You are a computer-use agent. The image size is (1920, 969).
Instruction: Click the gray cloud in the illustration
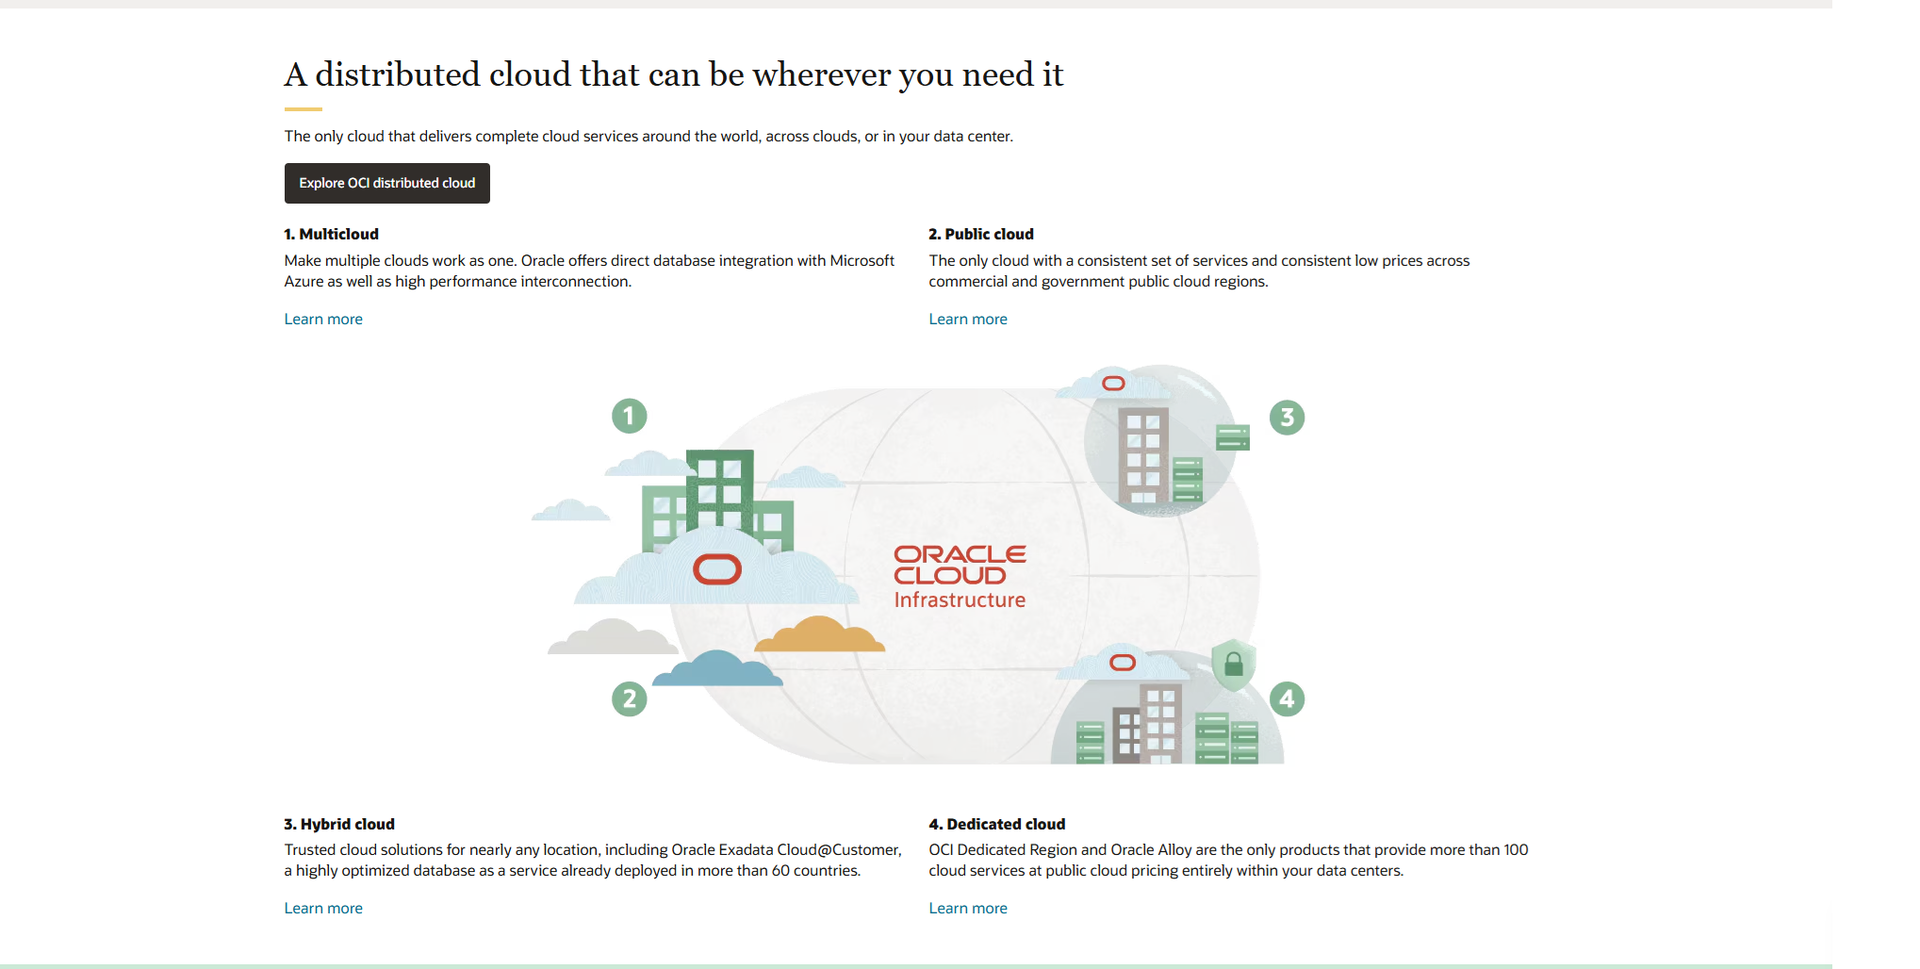point(611,639)
